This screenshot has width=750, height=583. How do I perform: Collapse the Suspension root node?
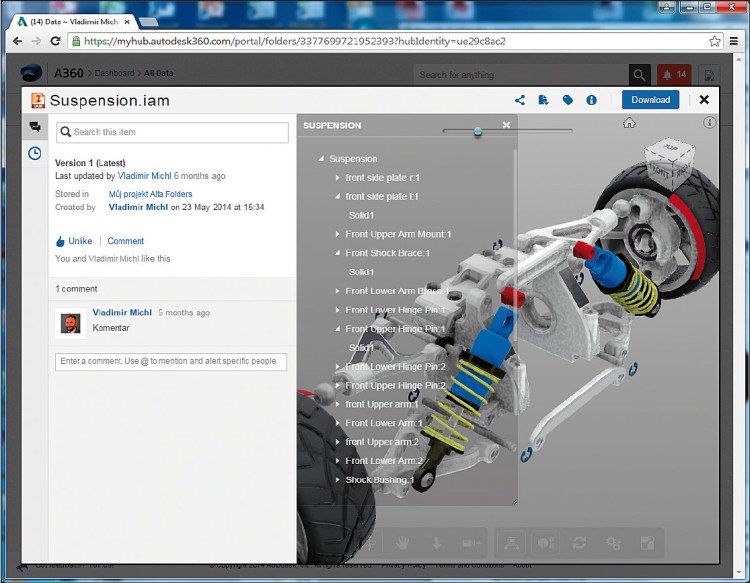[321, 159]
